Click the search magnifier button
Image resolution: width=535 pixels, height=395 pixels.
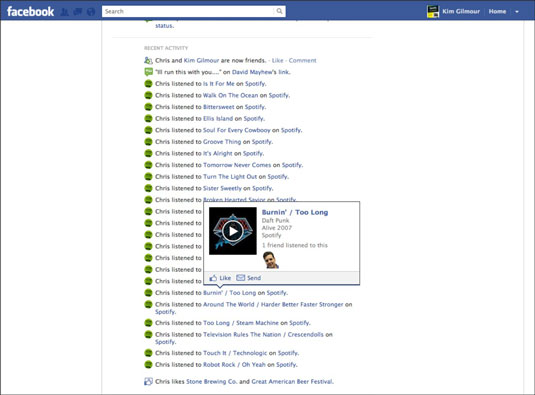click(x=279, y=11)
